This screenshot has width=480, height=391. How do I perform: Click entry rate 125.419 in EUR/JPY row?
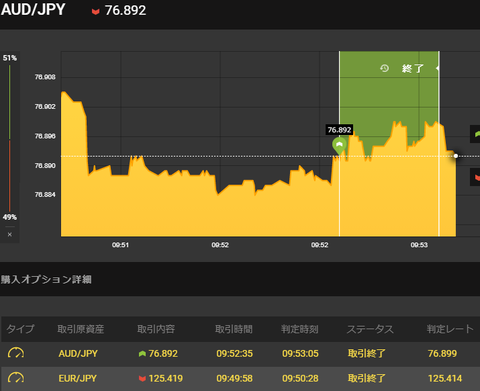point(166,378)
